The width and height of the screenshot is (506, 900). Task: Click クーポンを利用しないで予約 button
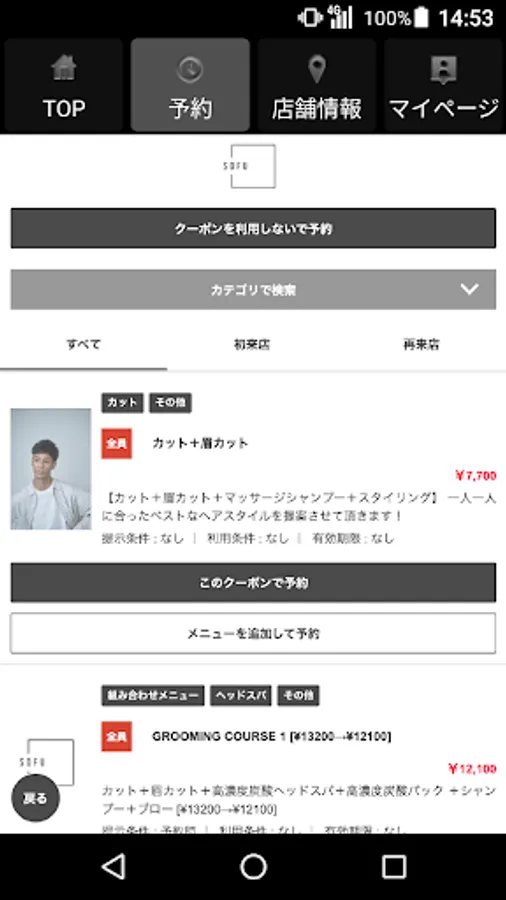[x=253, y=228]
